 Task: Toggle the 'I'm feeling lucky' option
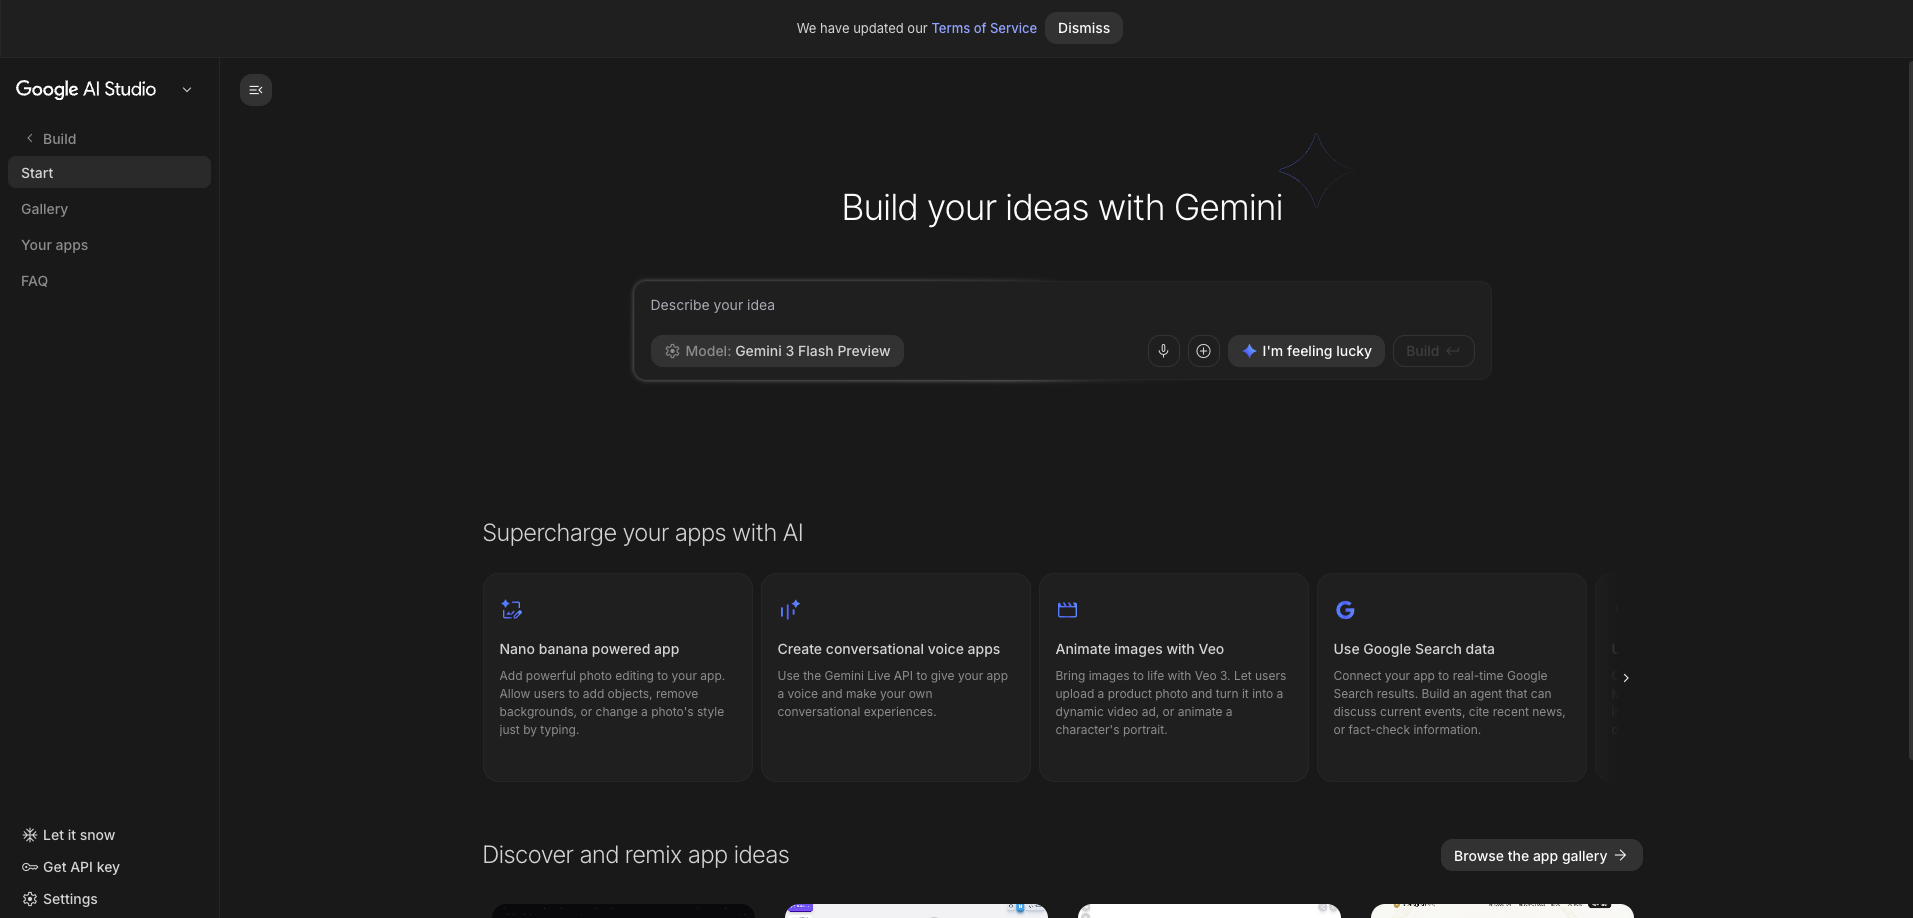click(1306, 351)
